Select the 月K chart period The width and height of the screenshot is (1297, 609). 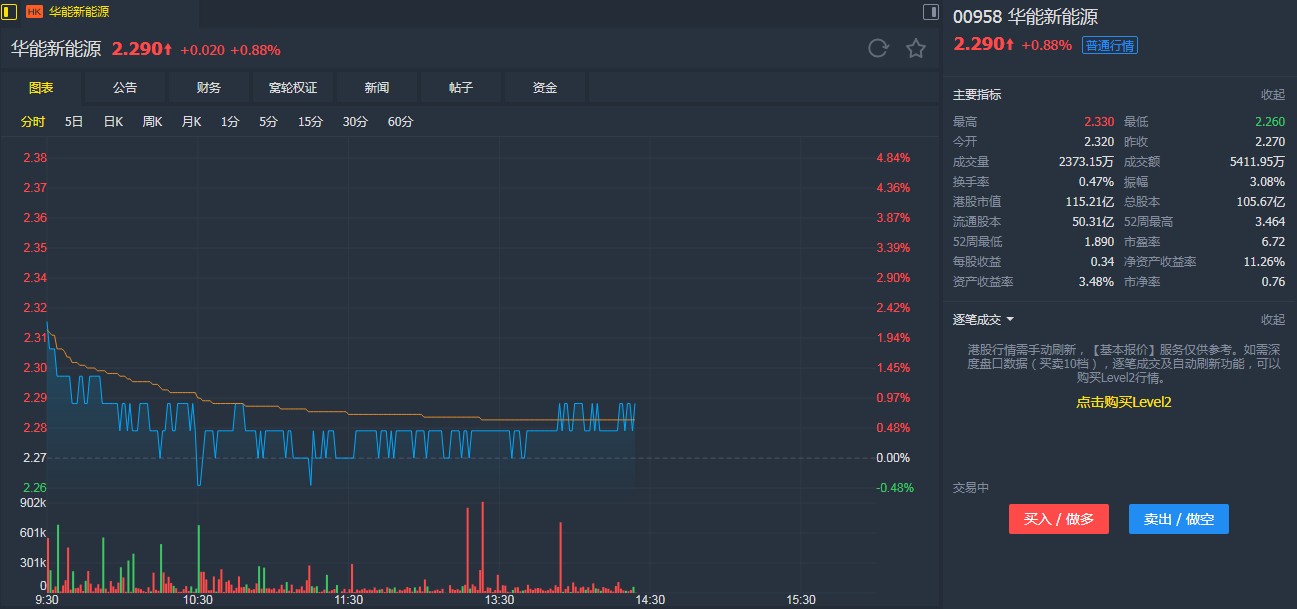(x=191, y=122)
